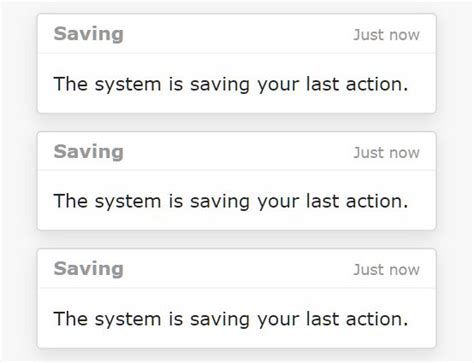Click the header between the second toast's title and timestamp
474x363 pixels.
[x=238, y=152]
